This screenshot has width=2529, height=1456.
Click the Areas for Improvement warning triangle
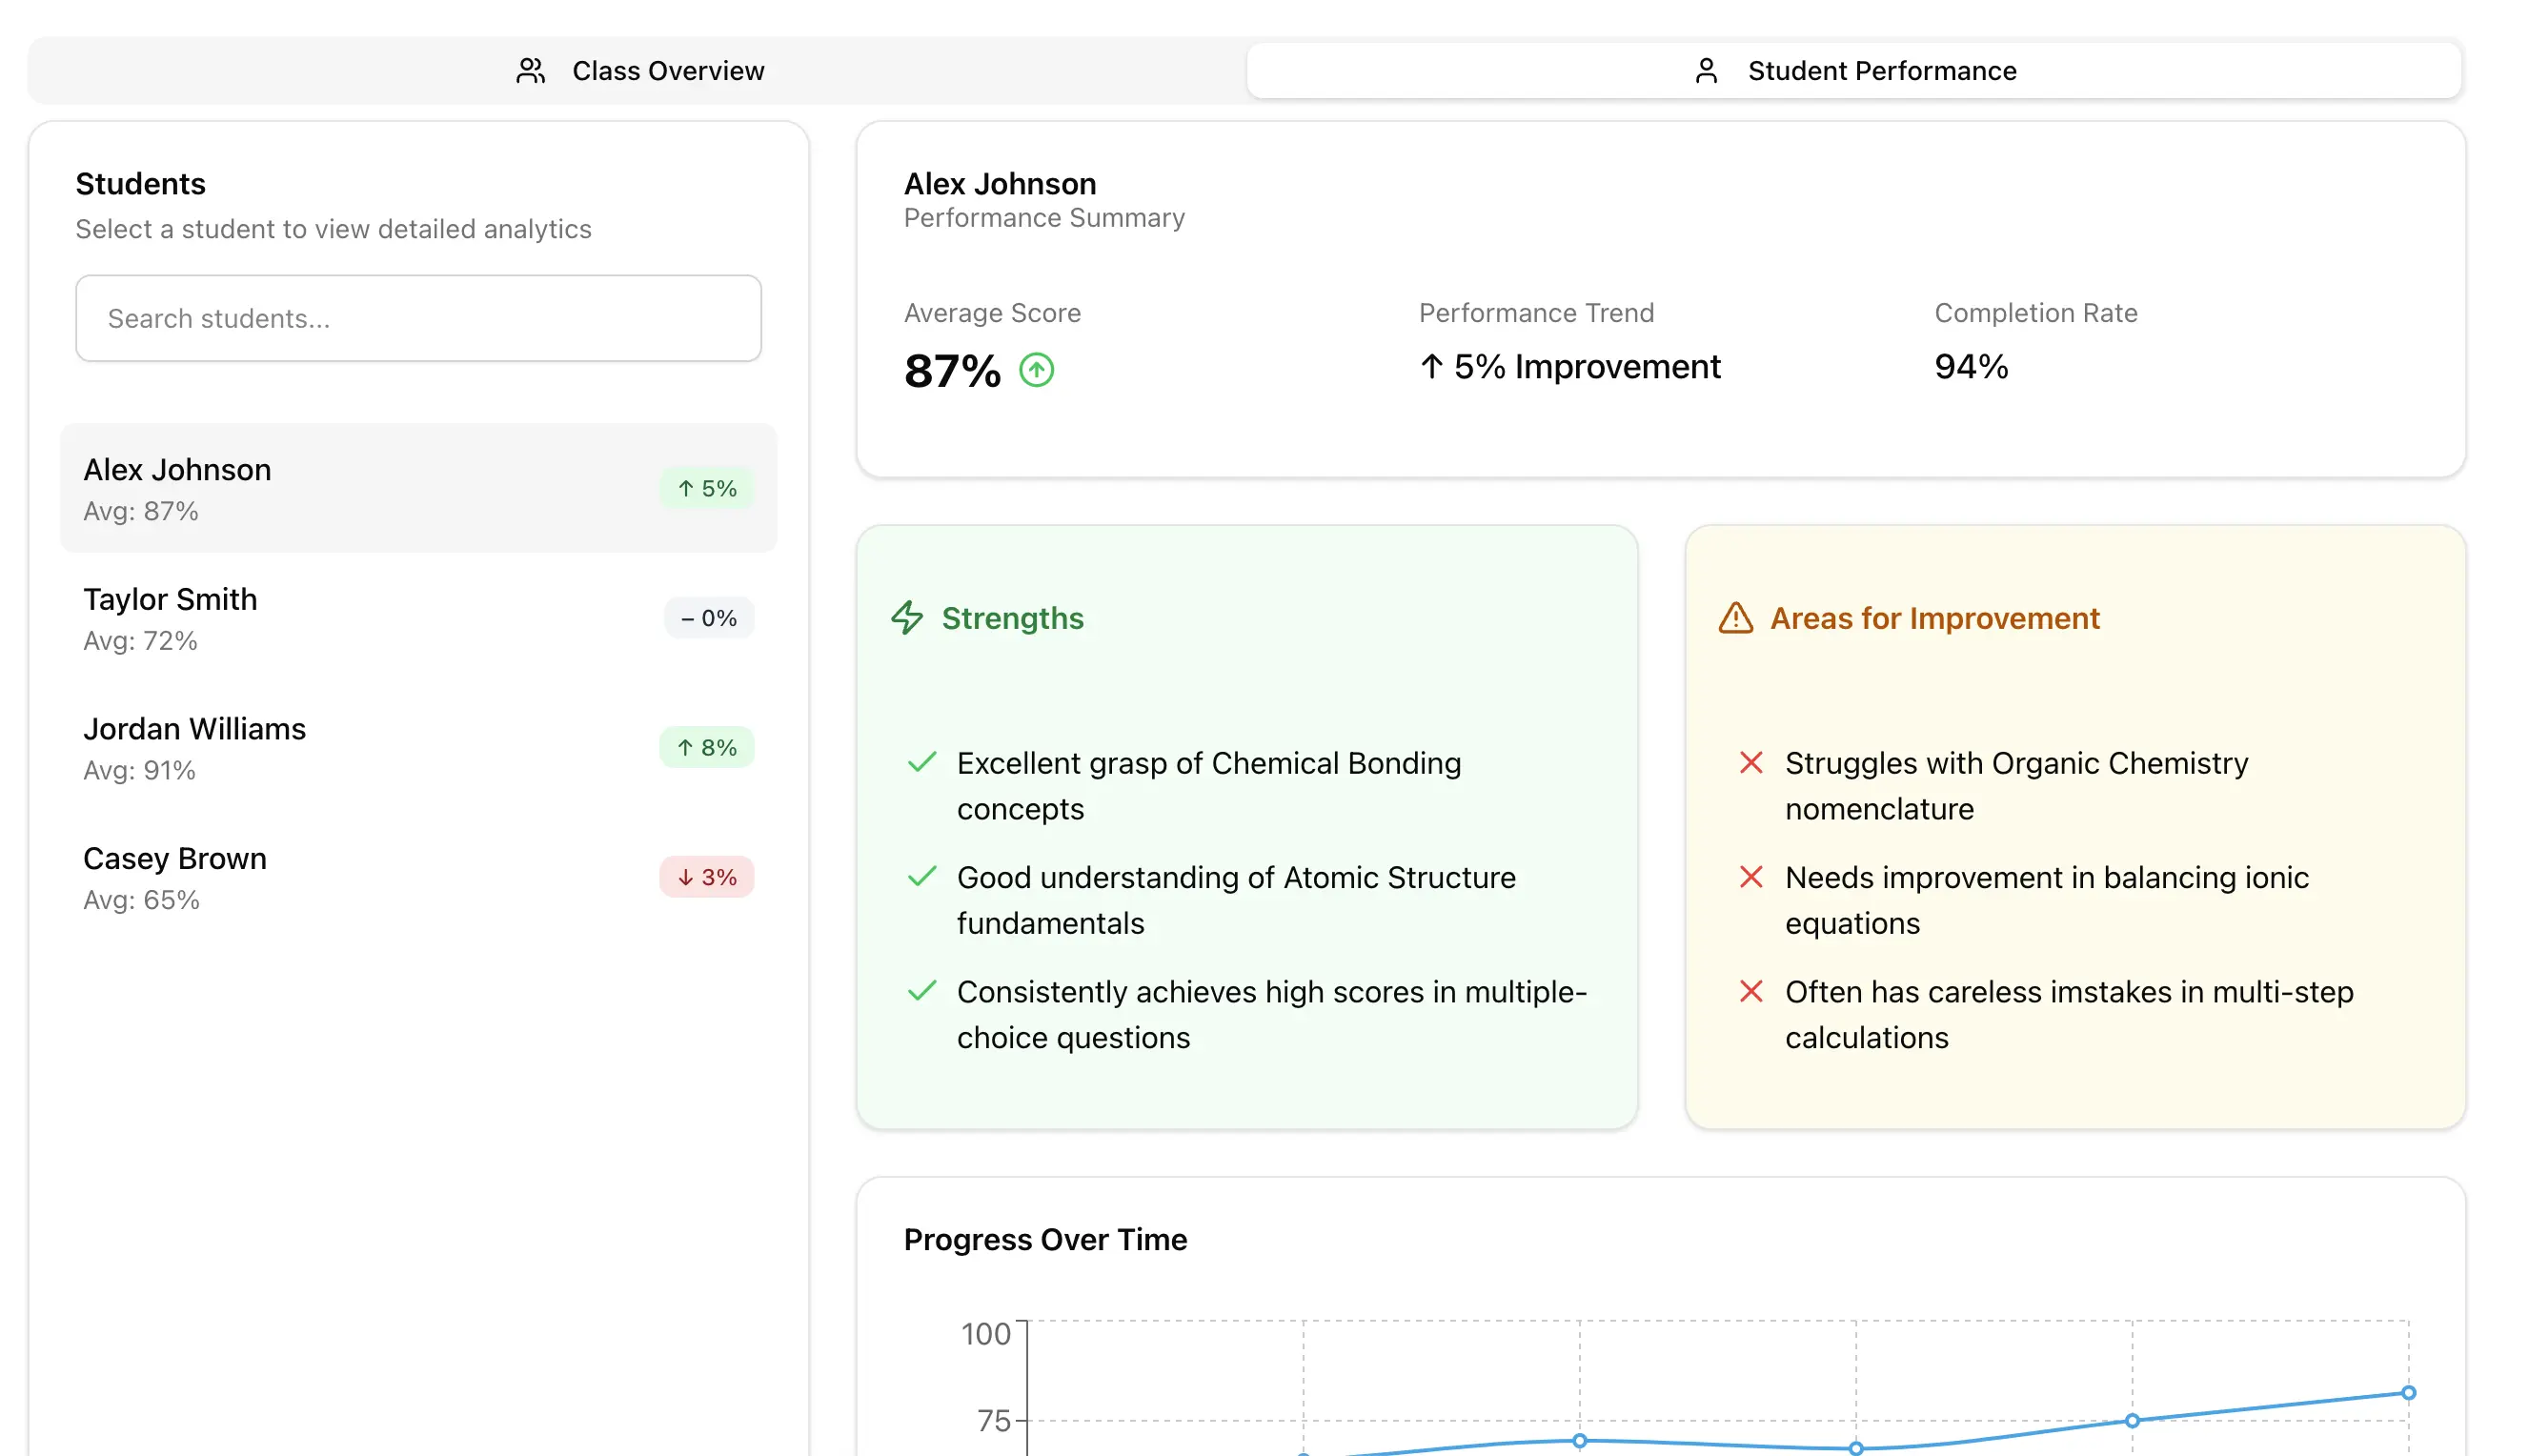(x=1735, y=617)
